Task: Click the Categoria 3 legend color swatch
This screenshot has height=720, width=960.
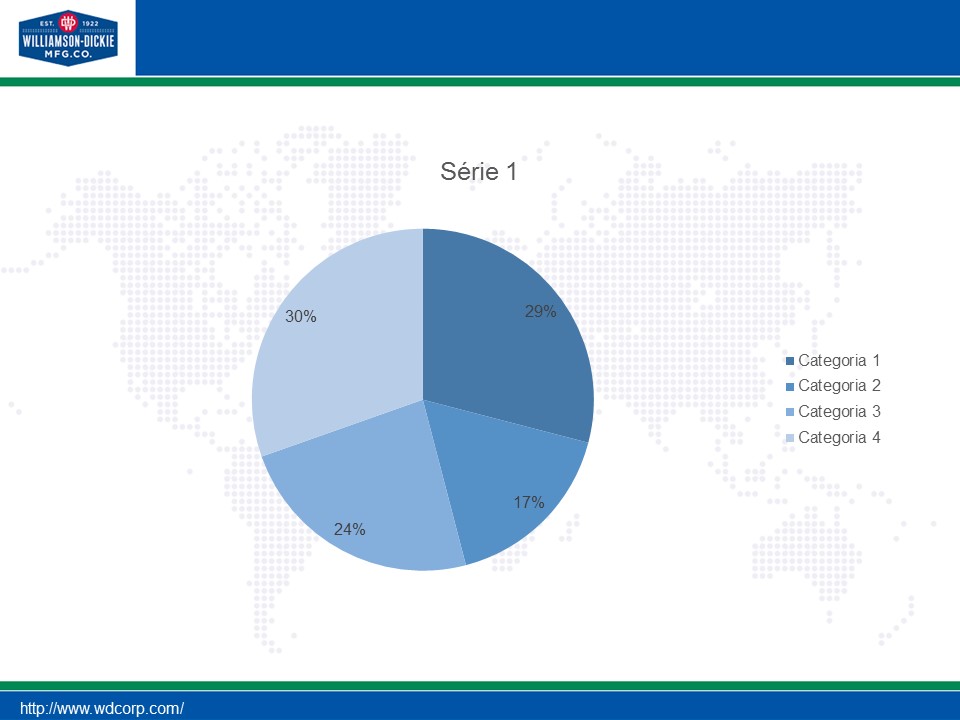Action: pyautogui.click(x=790, y=412)
